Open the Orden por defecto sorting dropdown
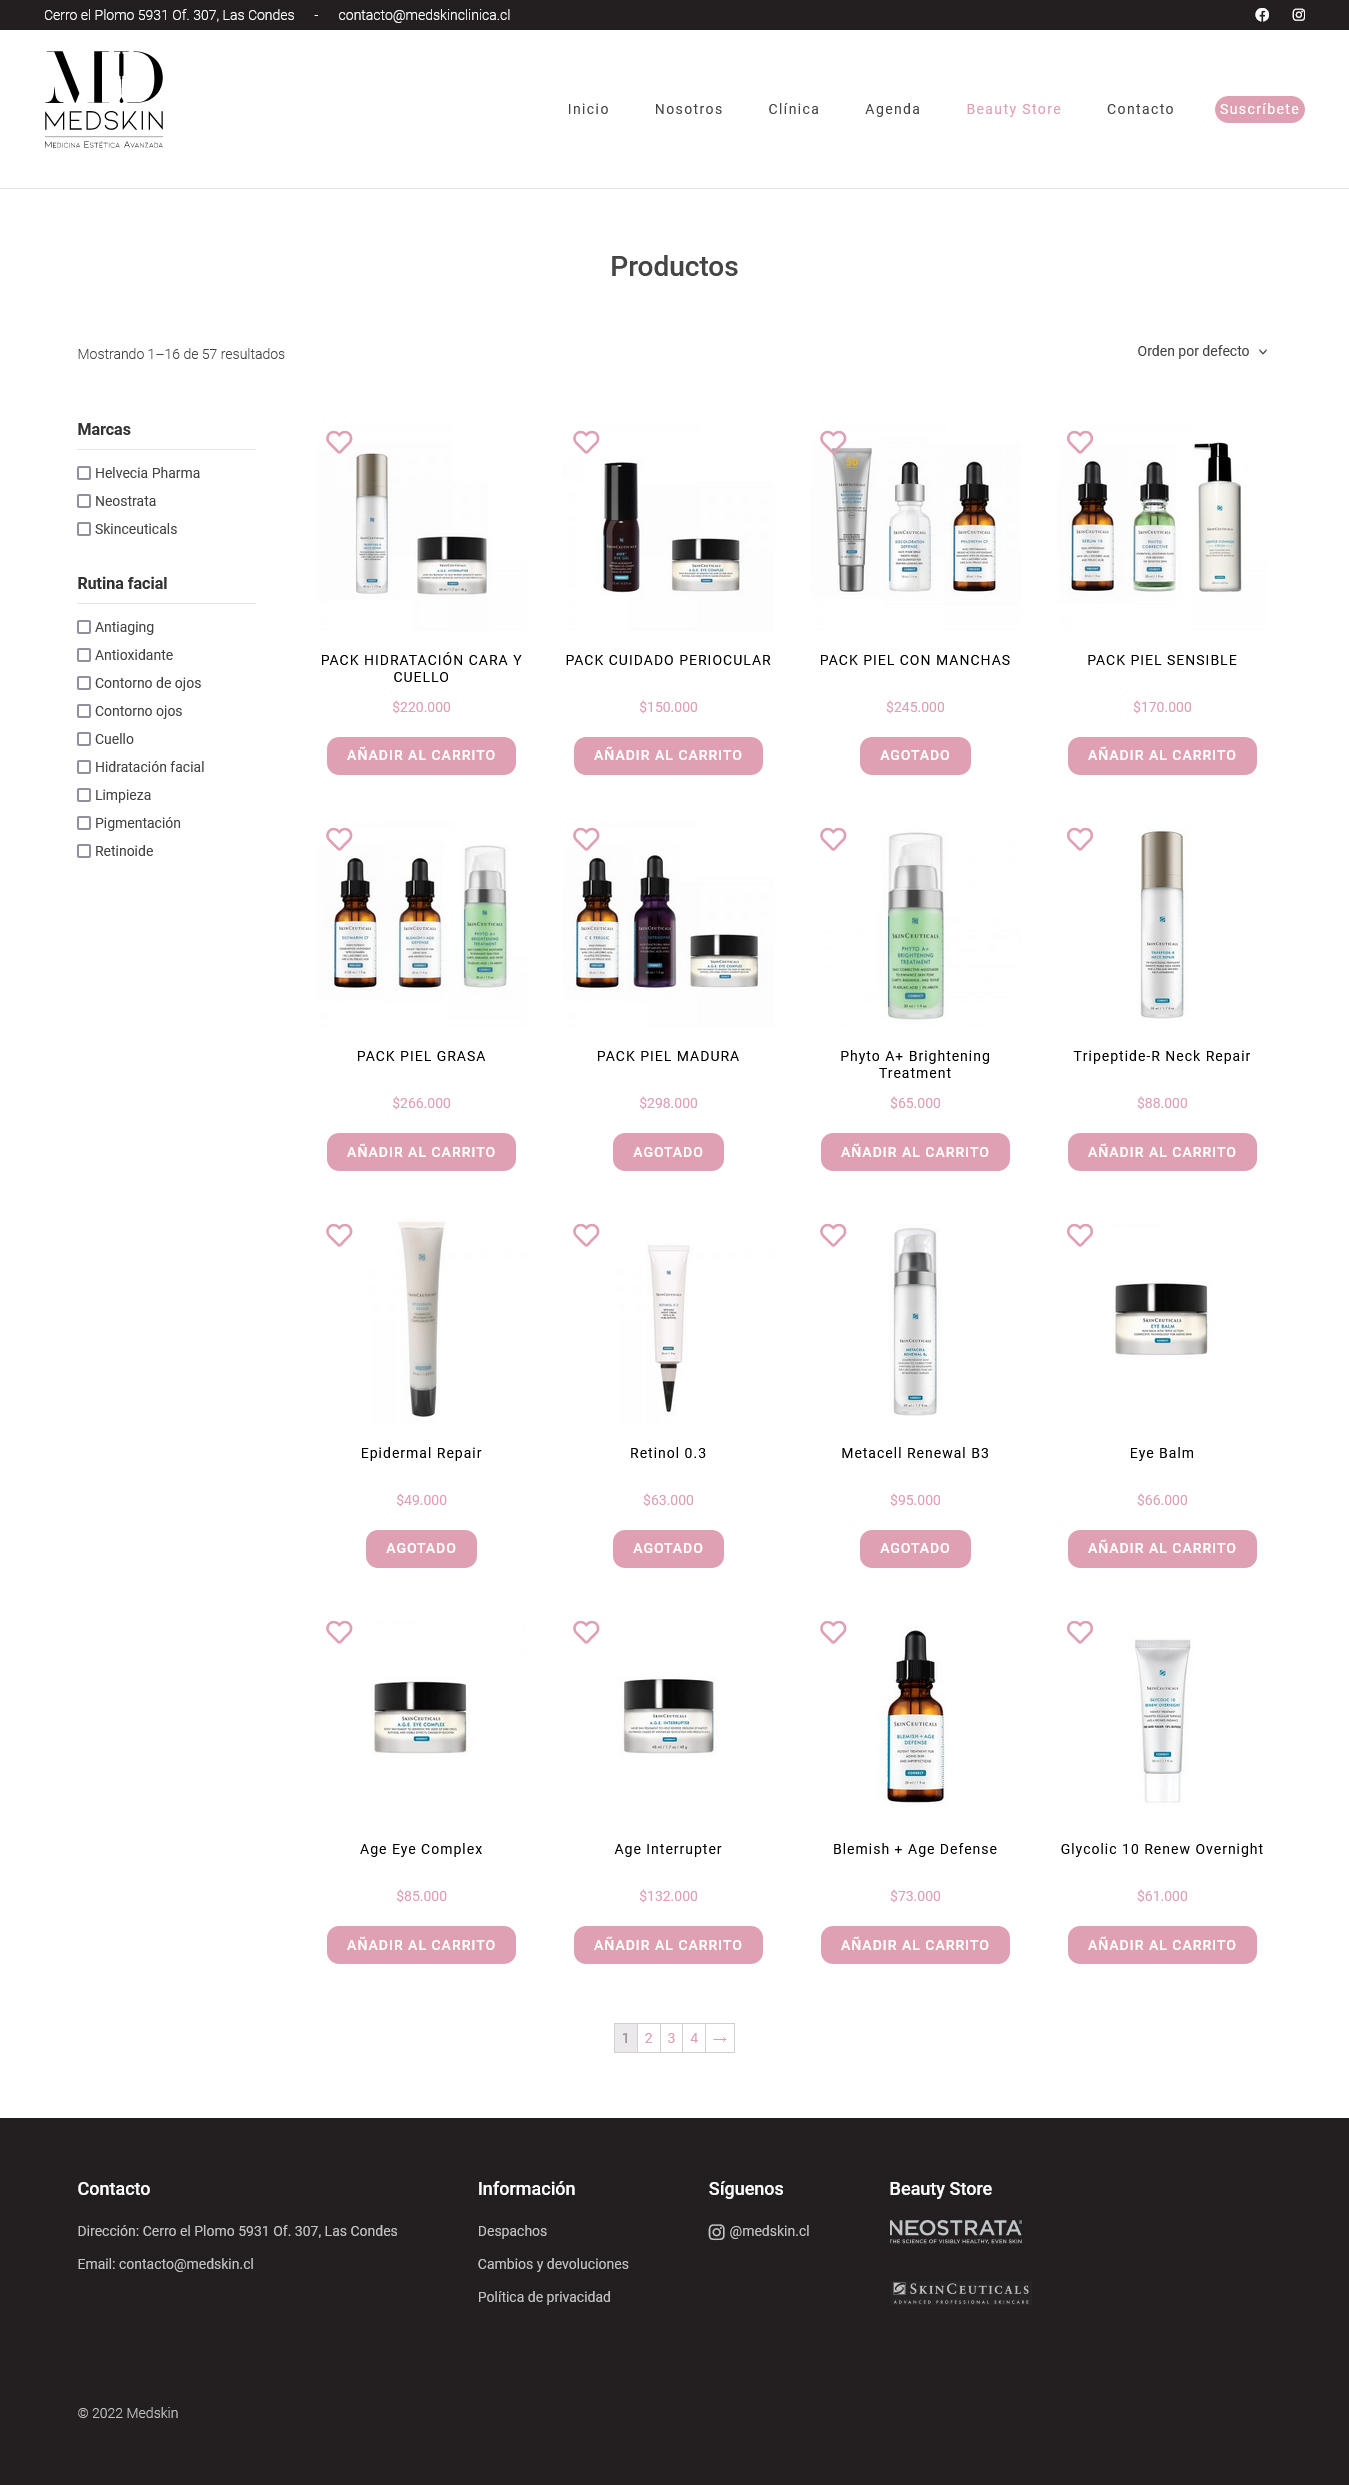 (1202, 351)
